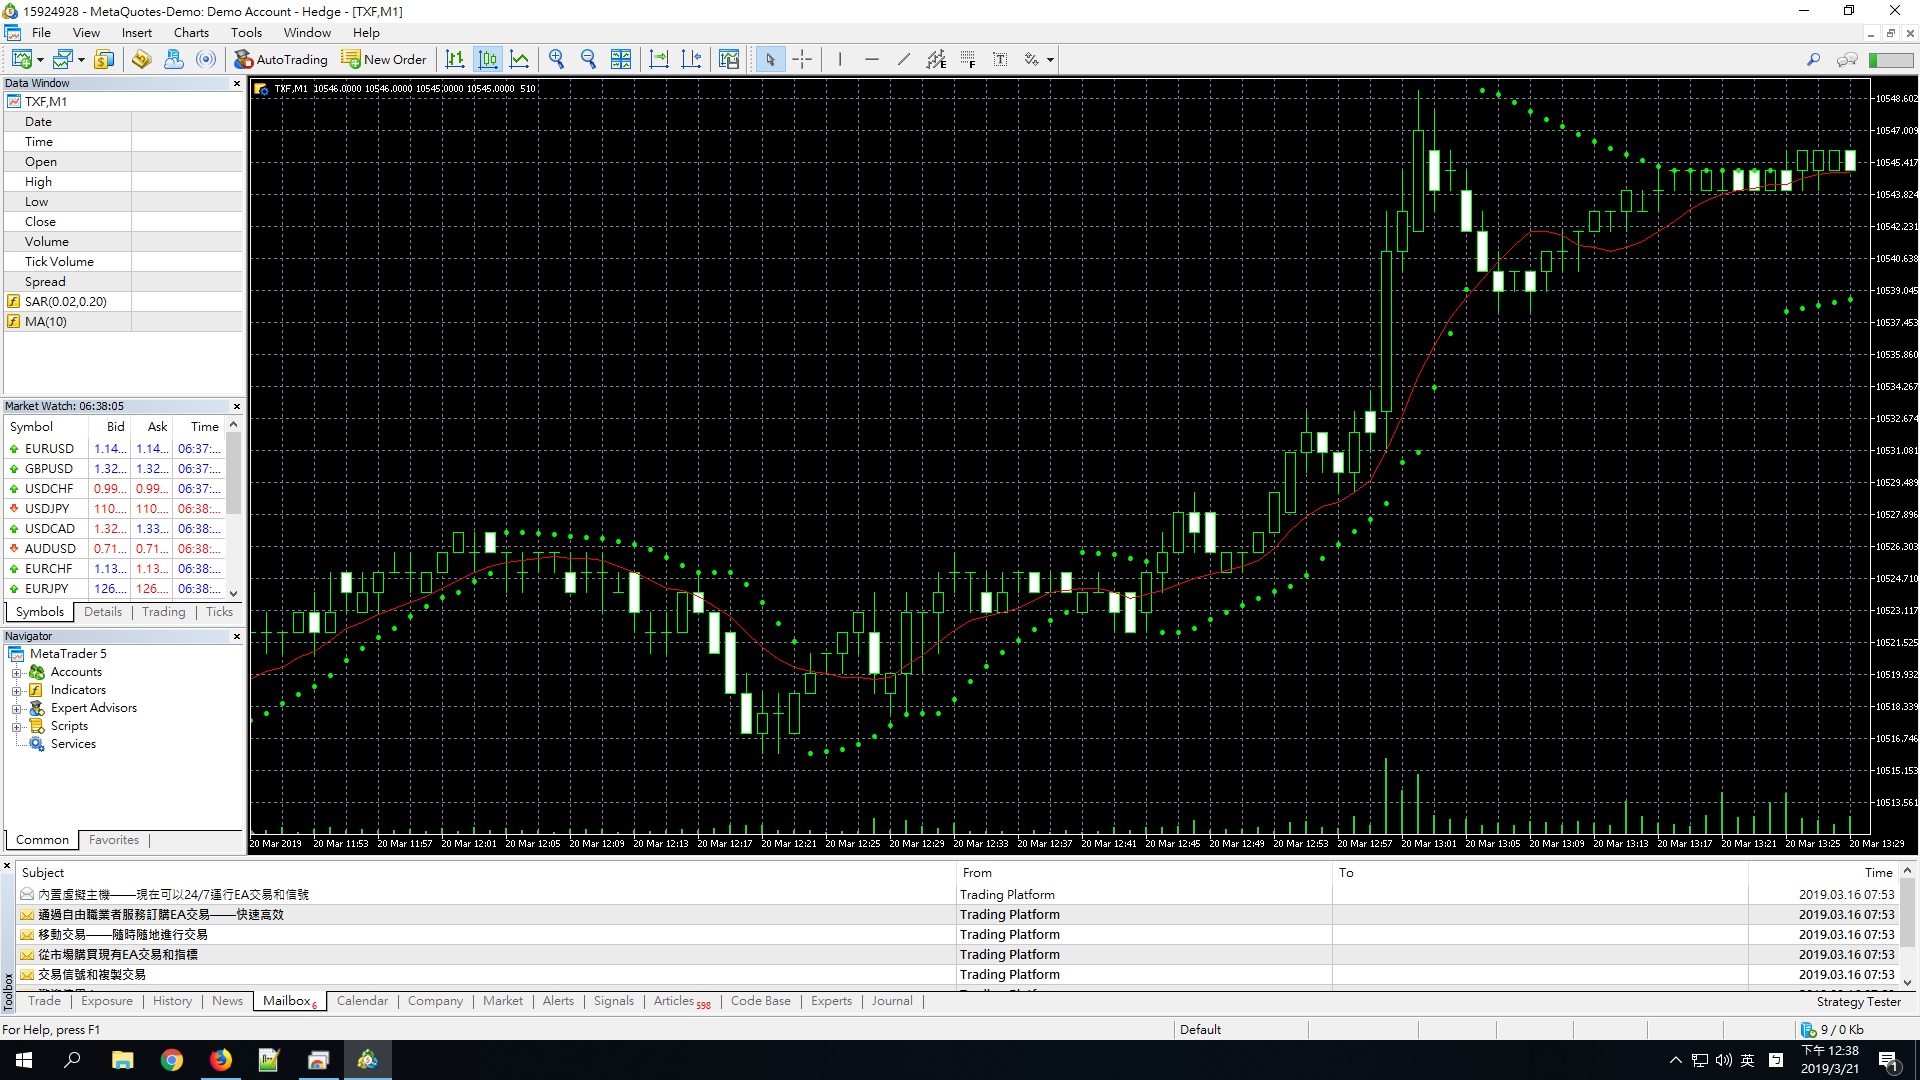Open the chart templates icon

point(729,59)
